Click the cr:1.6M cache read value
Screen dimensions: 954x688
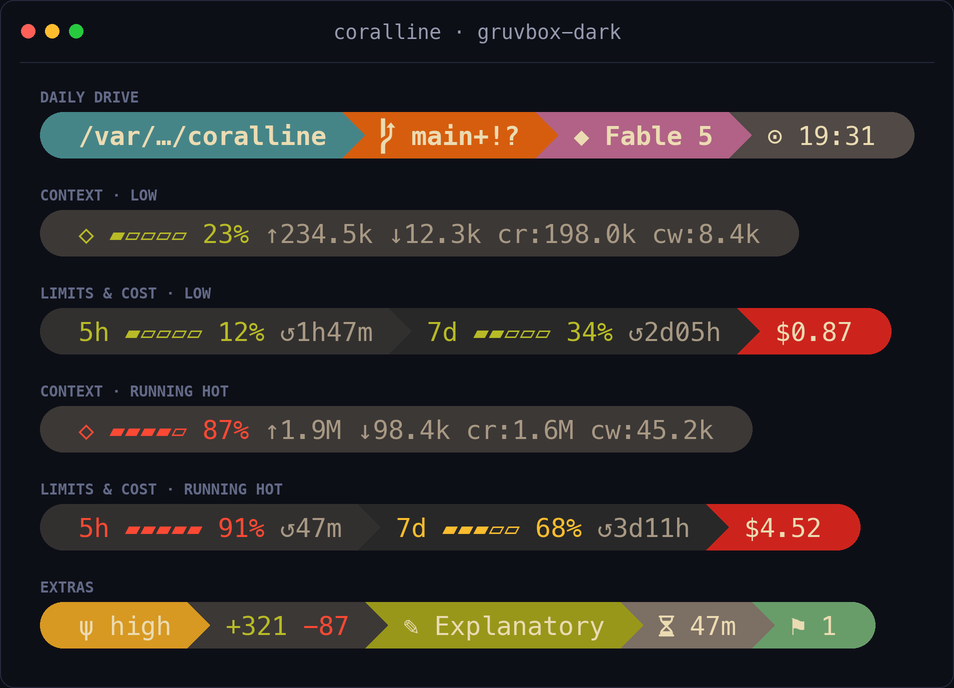(520, 430)
